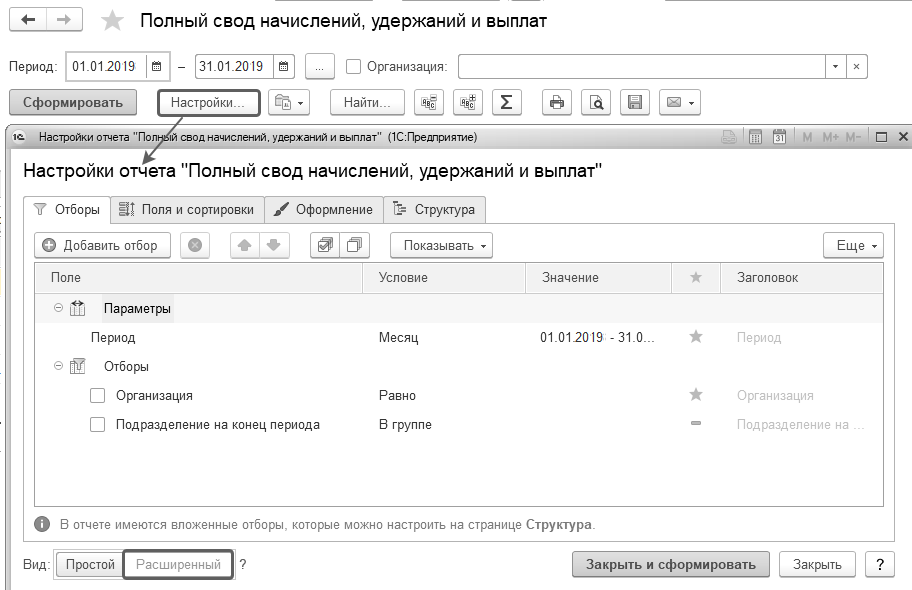
Task: Select the Расширенный view mode
Action: click(x=178, y=564)
